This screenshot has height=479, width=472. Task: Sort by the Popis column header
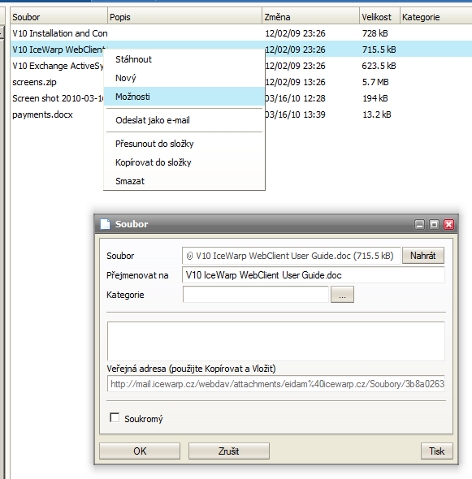[185, 17]
